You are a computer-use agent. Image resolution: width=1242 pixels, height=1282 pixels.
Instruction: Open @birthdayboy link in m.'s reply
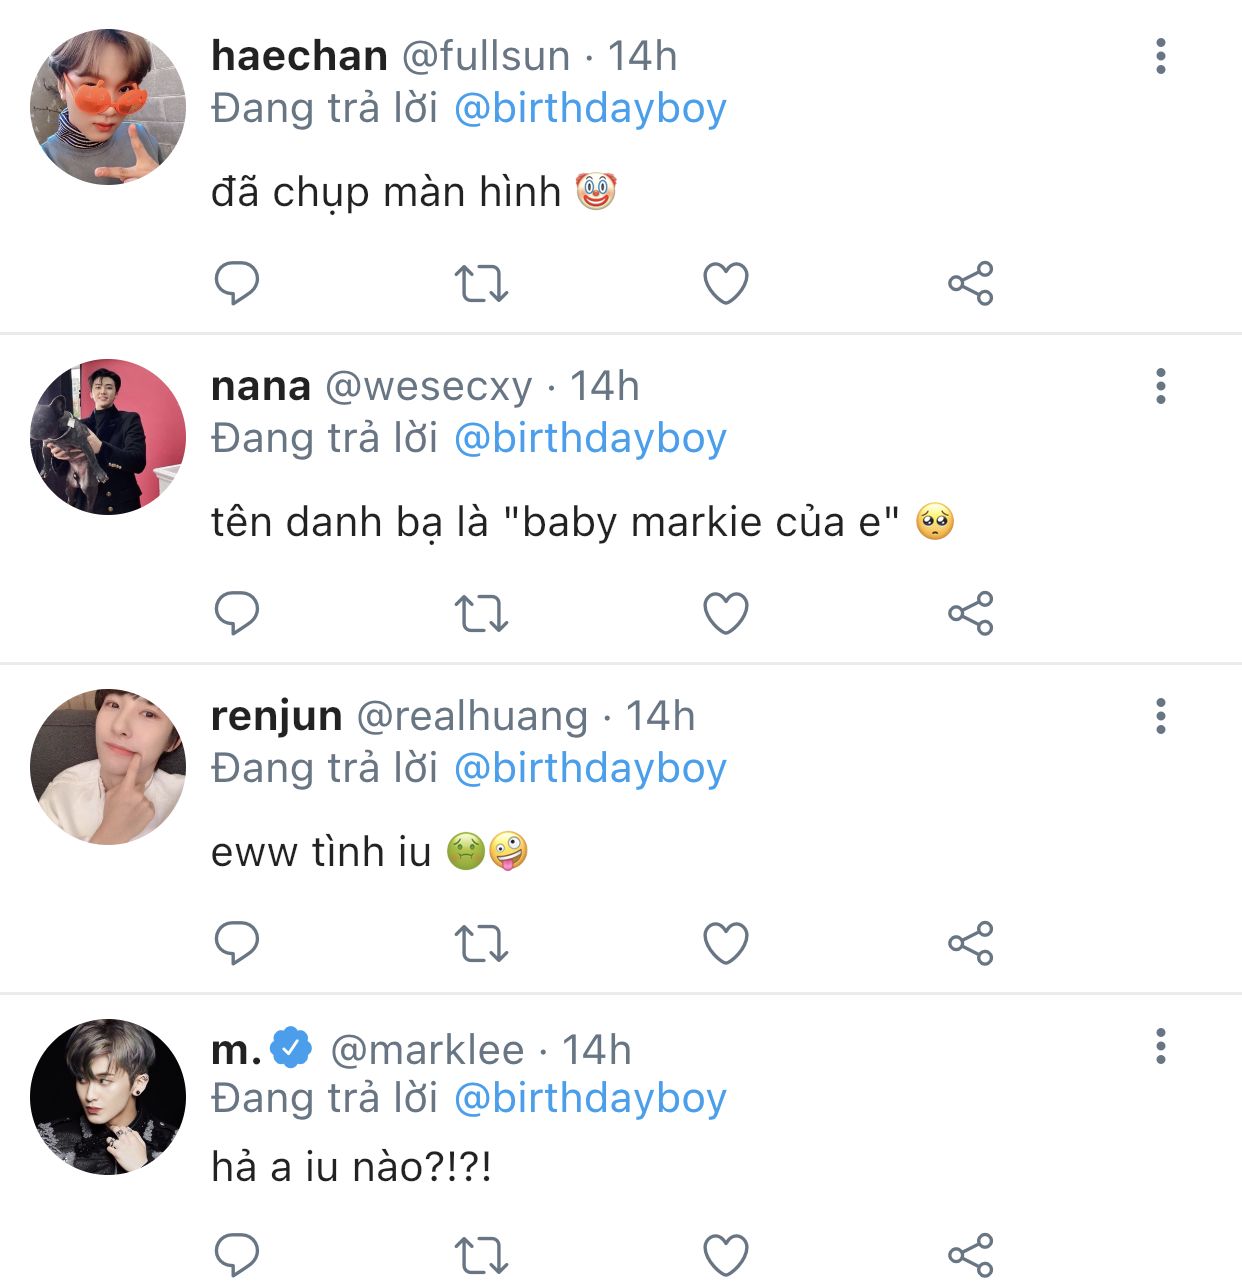[590, 1098]
